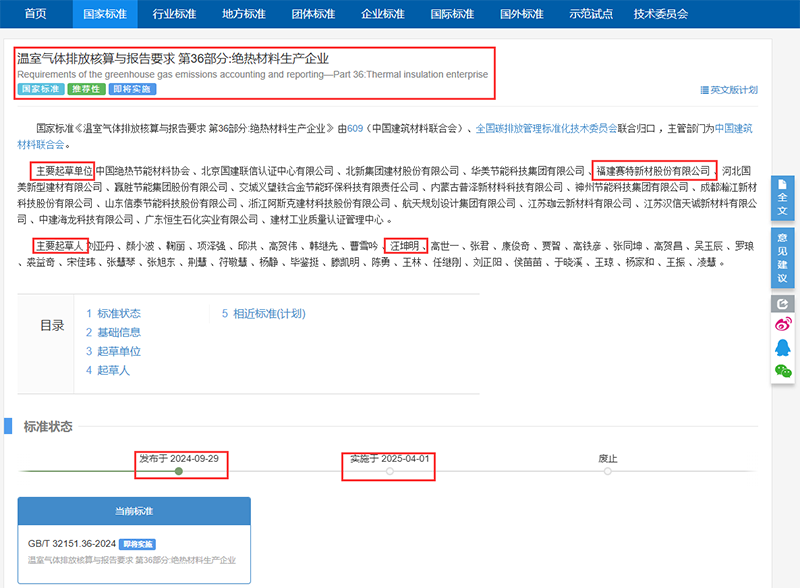Select 国际标准 in navigation bar
Screen dimensions: 800x588
(451, 14)
